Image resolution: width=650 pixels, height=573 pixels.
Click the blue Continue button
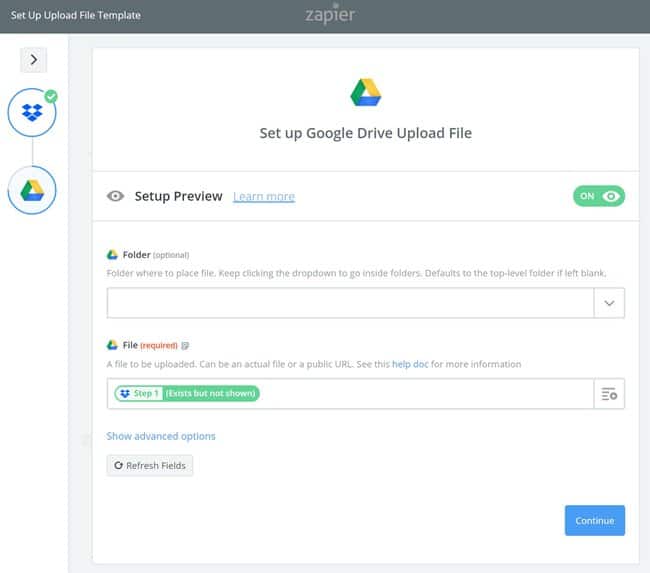[x=594, y=521]
